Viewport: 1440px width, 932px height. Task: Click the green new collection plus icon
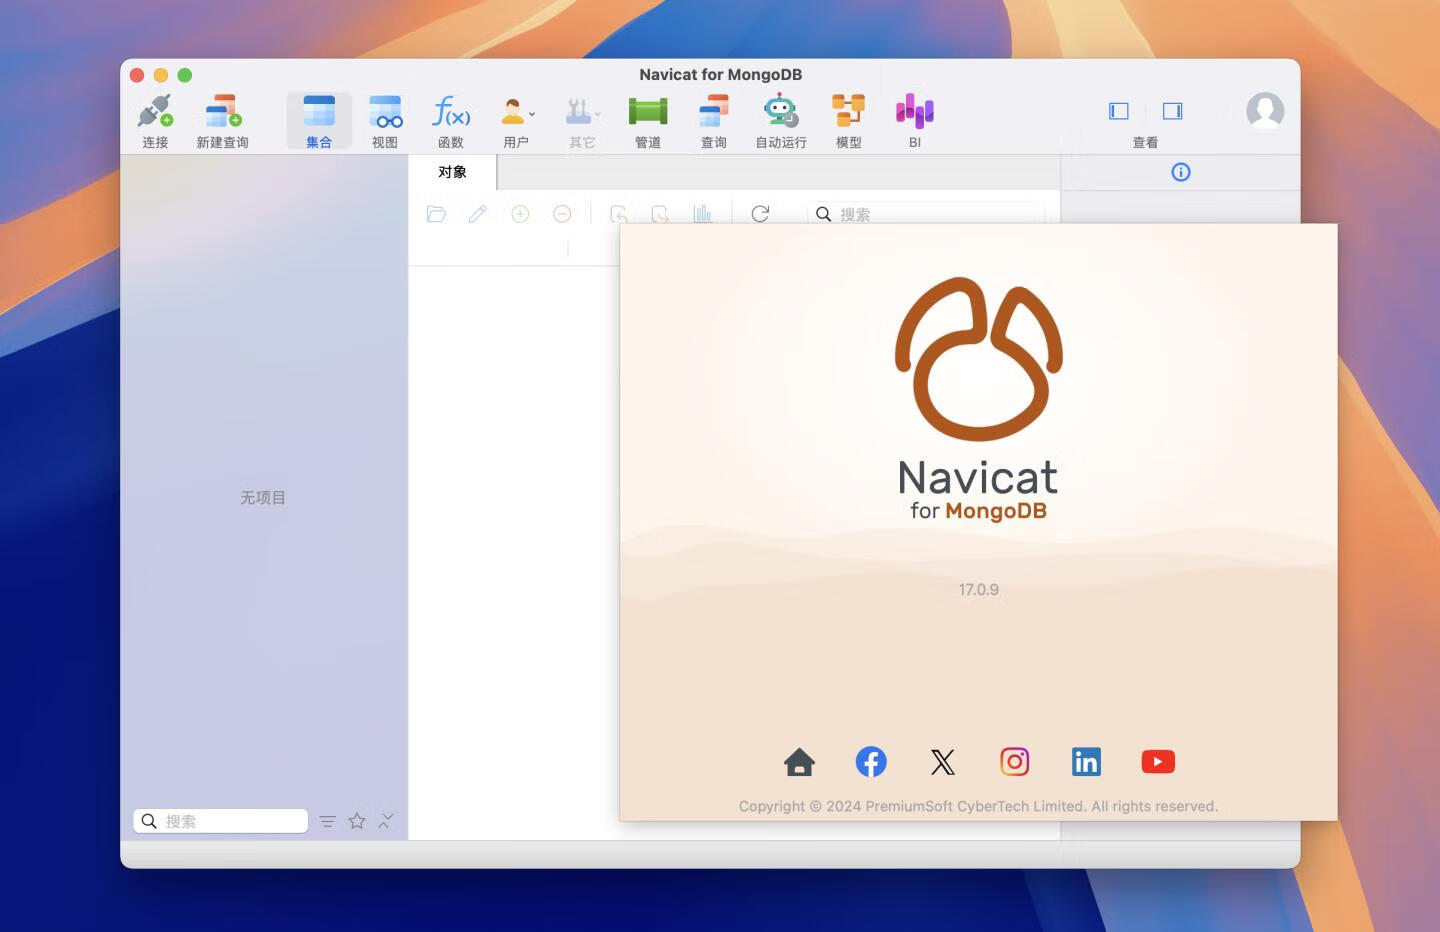[x=520, y=214]
